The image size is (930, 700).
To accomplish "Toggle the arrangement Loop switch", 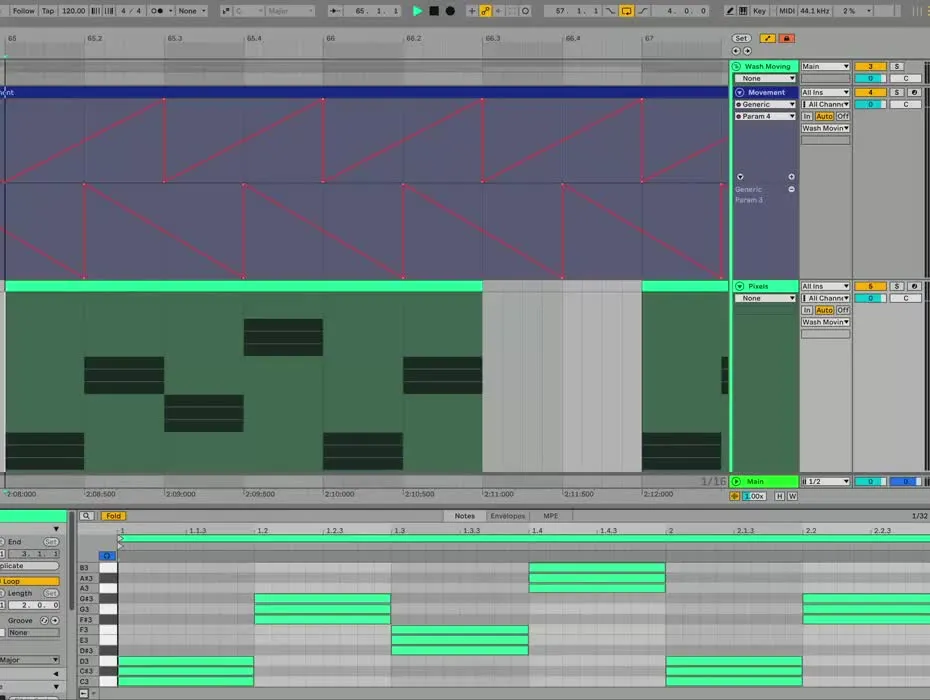I will (x=627, y=11).
